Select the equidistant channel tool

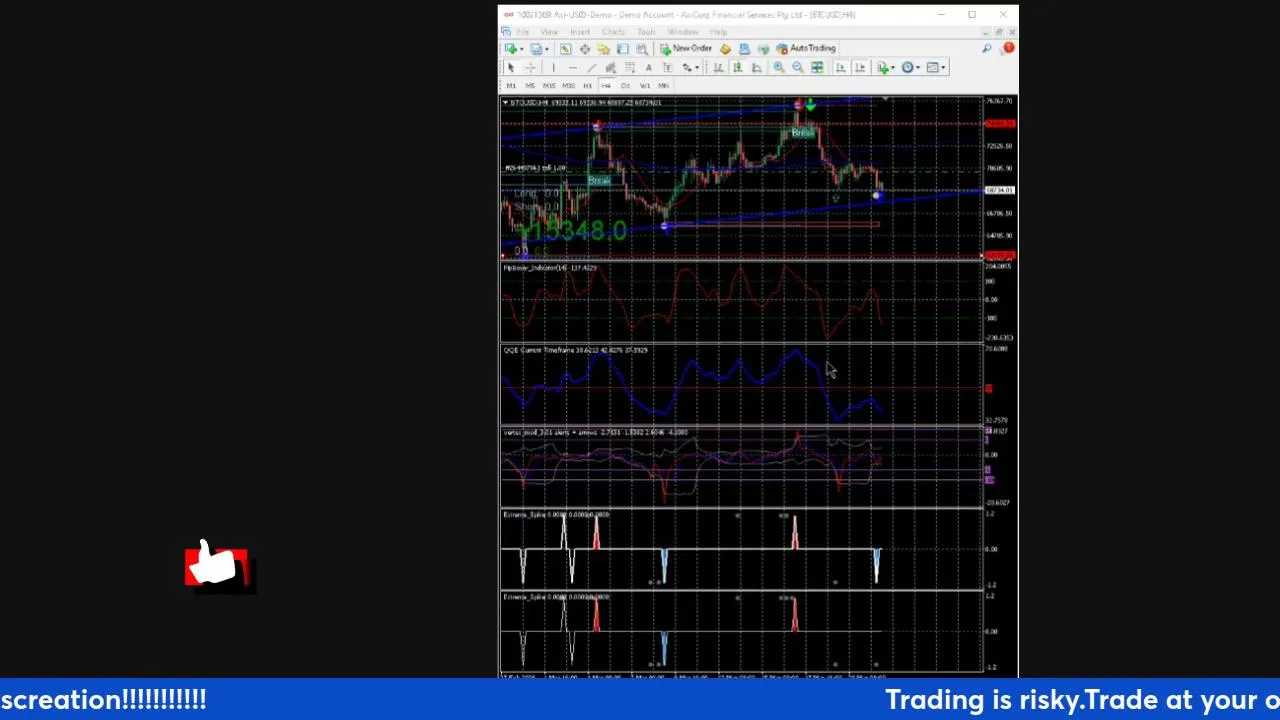(611, 68)
